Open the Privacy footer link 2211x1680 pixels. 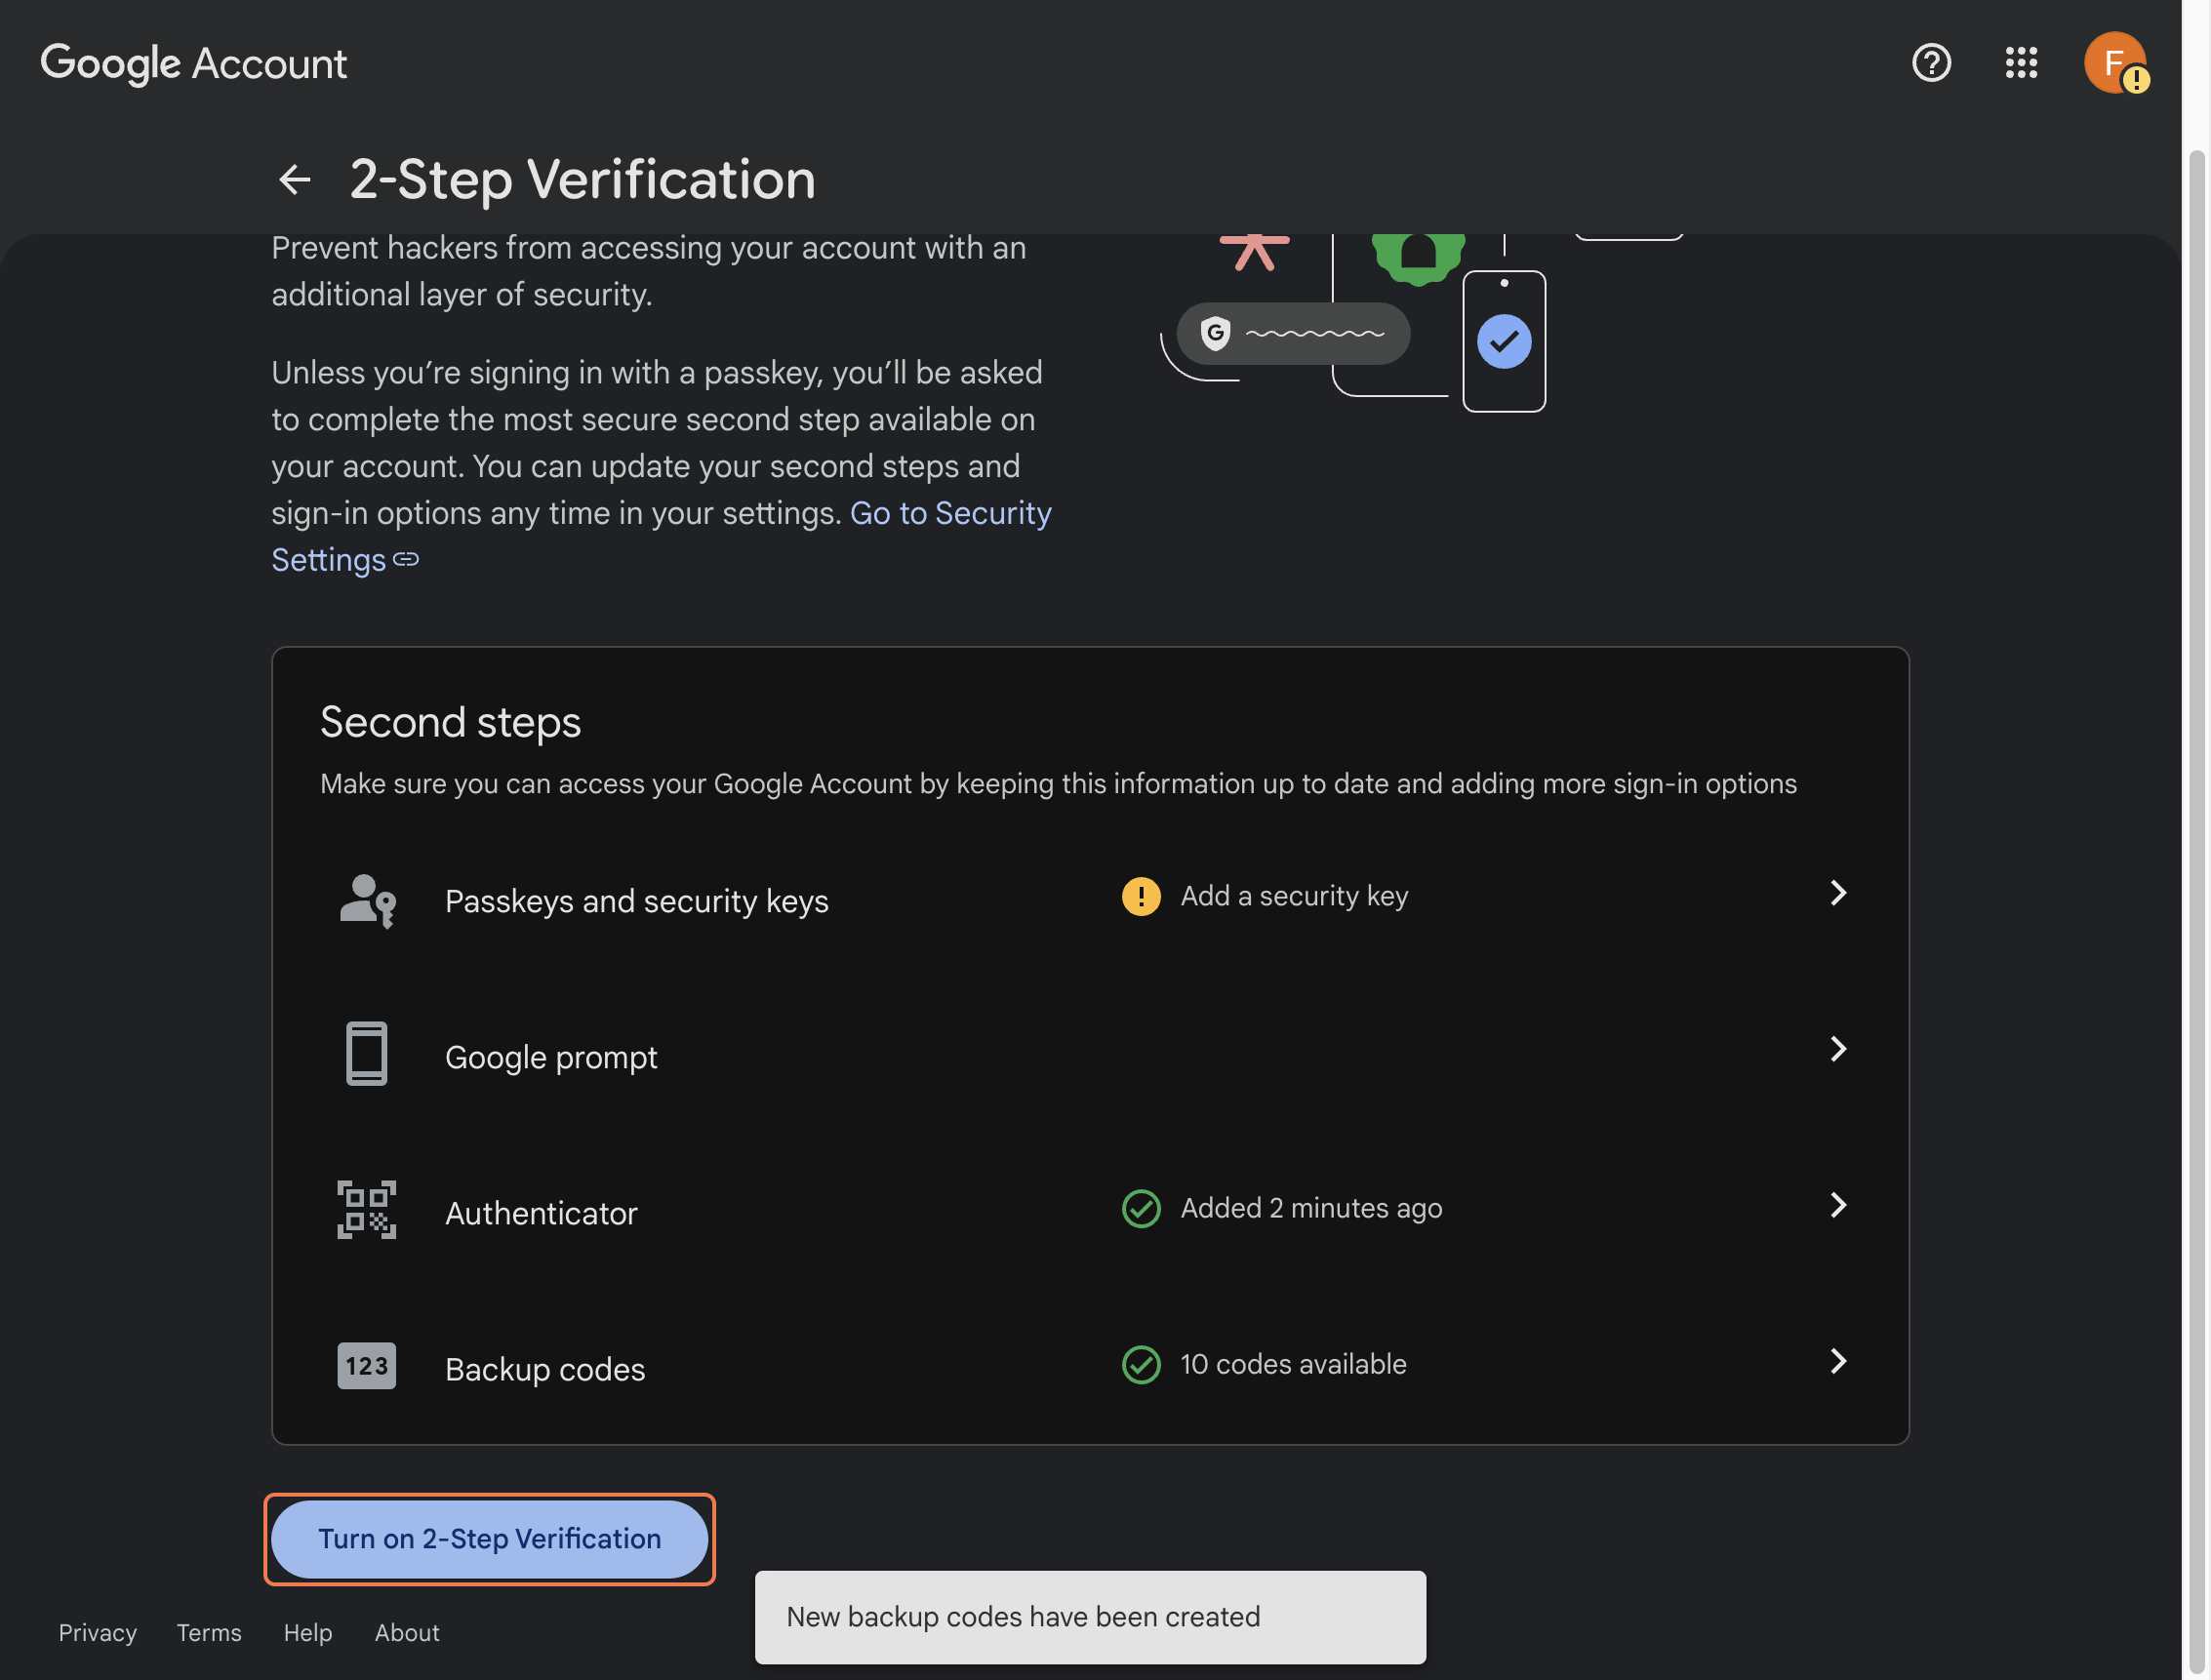[x=97, y=1633]
